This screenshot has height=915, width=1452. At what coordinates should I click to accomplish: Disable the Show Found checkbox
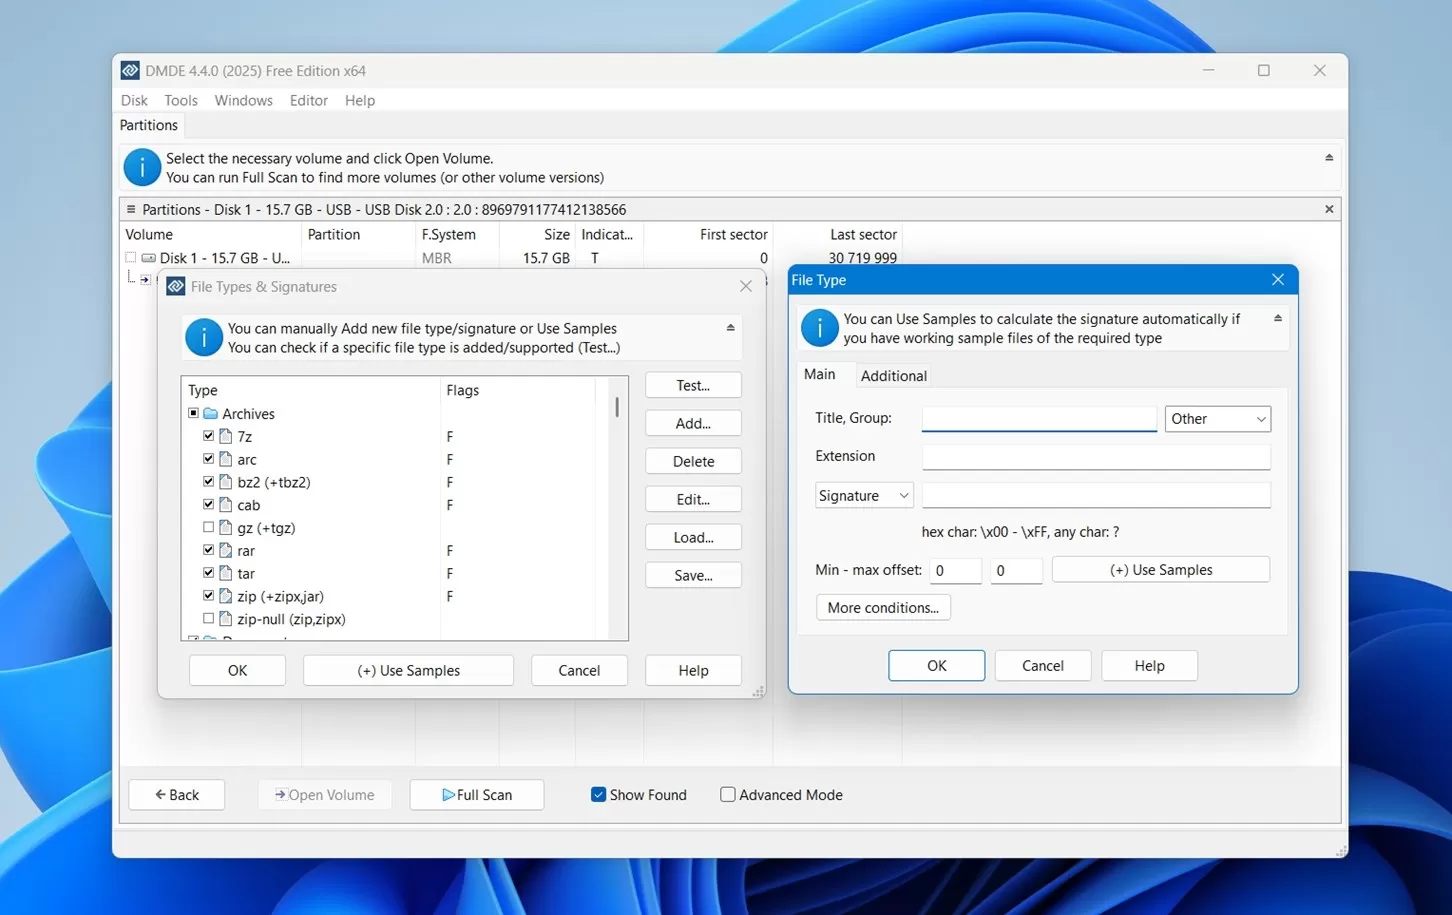[x=598, y=794]
